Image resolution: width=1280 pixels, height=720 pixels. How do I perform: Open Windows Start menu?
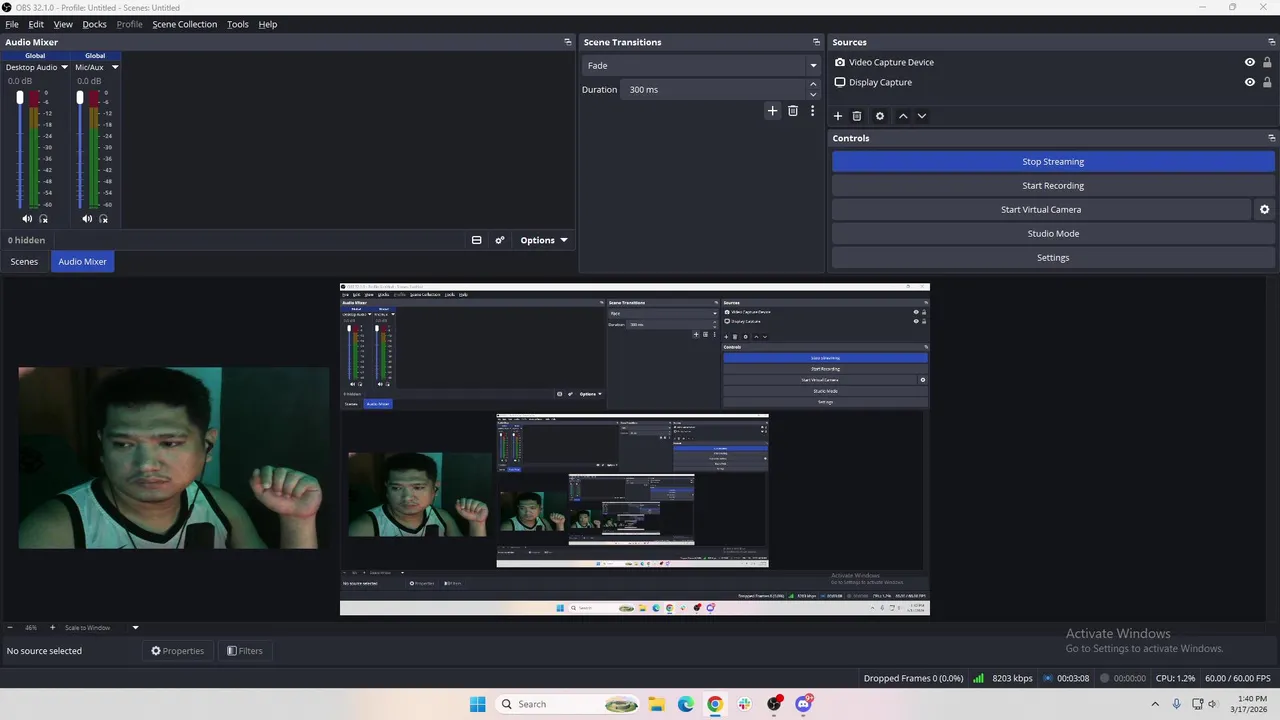(478, 704)
